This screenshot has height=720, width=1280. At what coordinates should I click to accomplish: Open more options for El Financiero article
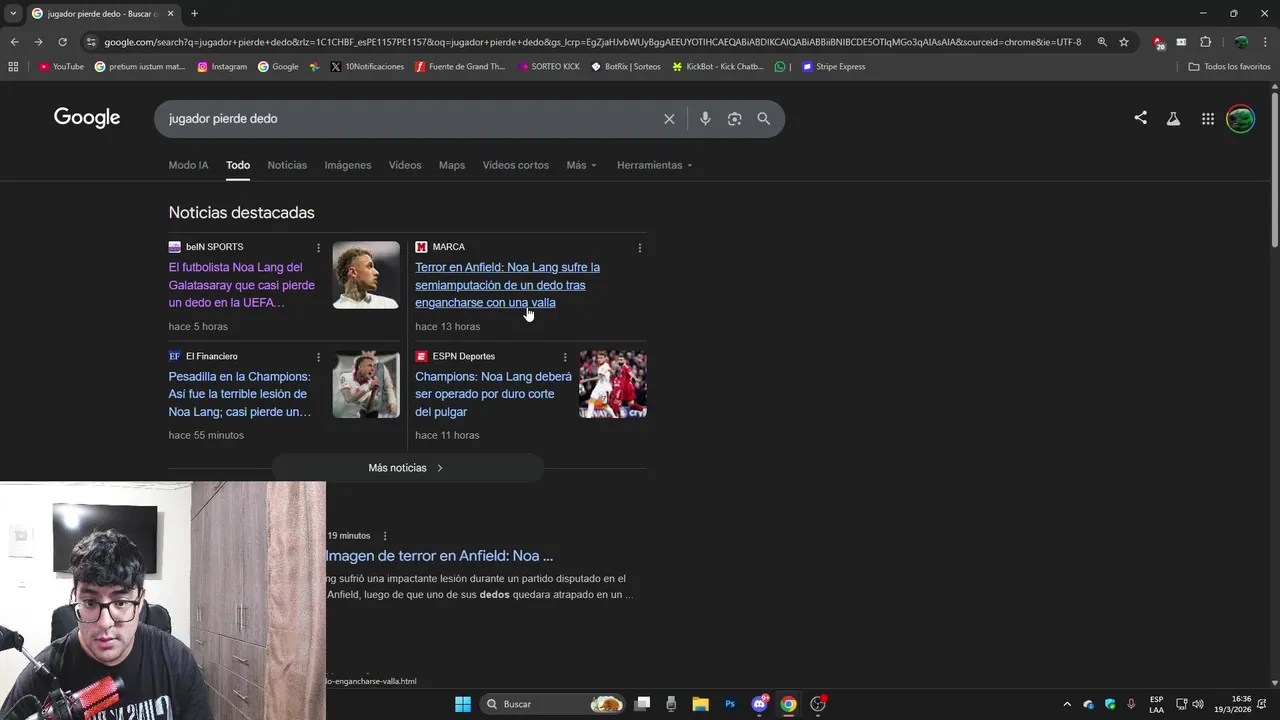click(x=319, y=357)
